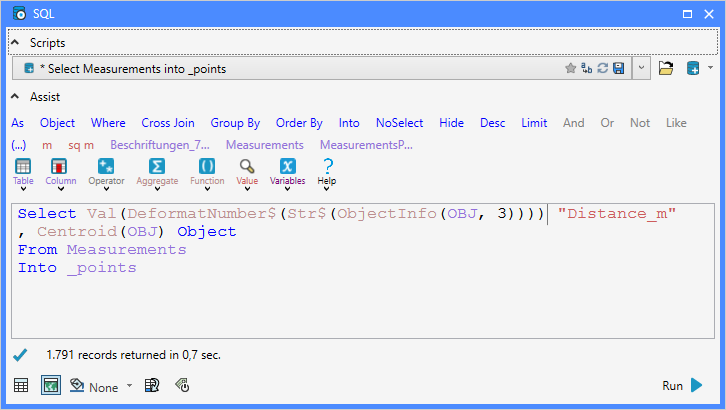Click the rename script icon

tap(587, 68)
